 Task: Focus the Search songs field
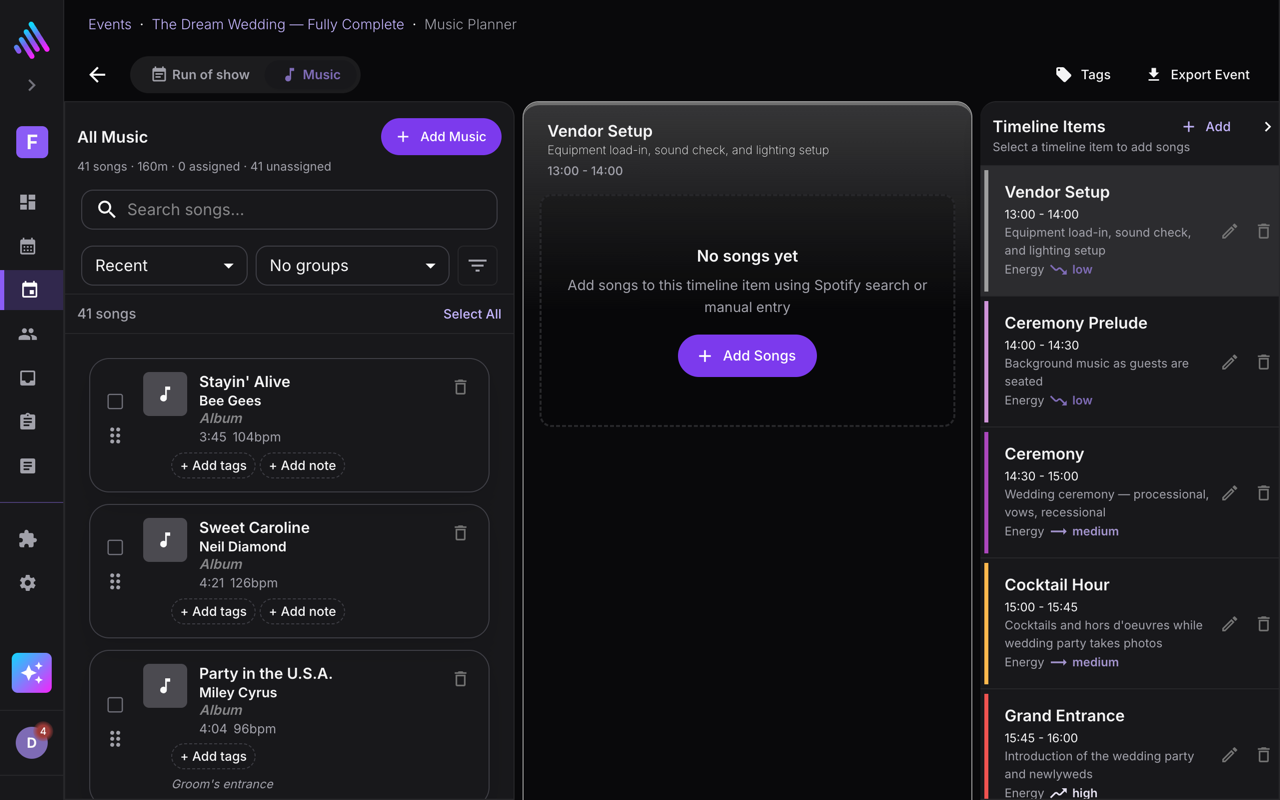coord(289,210)
